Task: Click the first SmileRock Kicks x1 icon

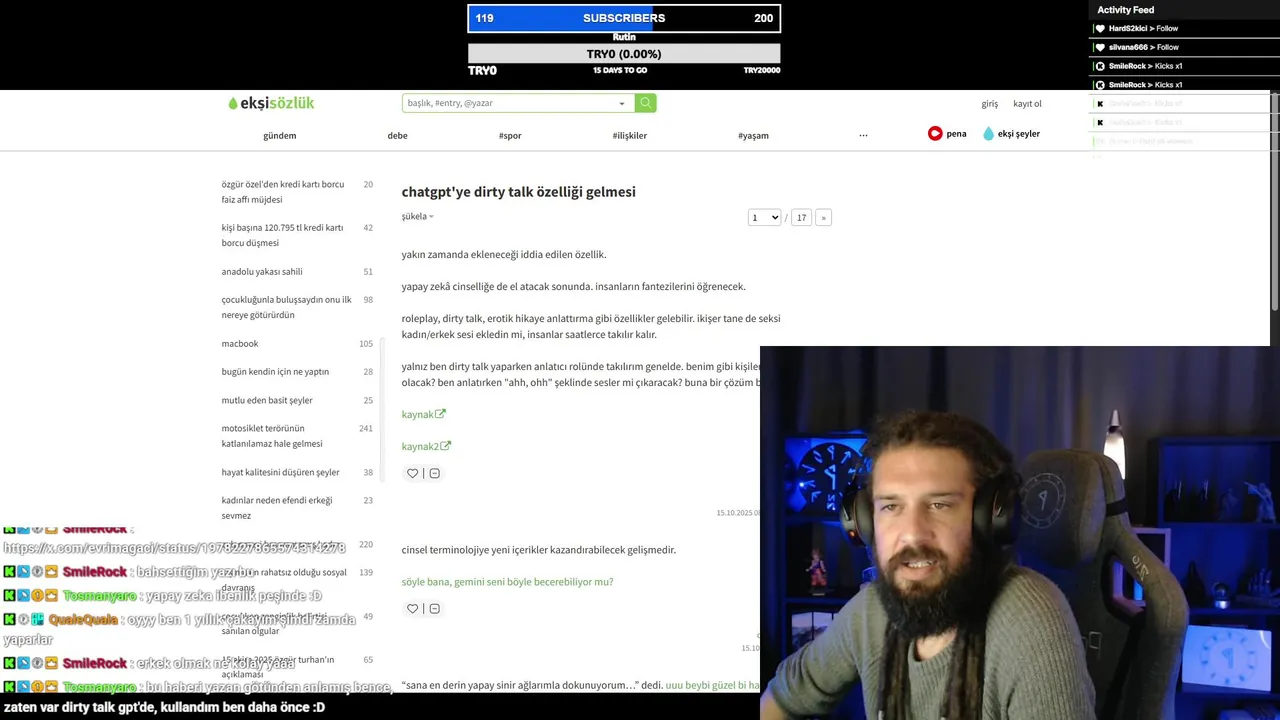Action: coord(1100,66)
